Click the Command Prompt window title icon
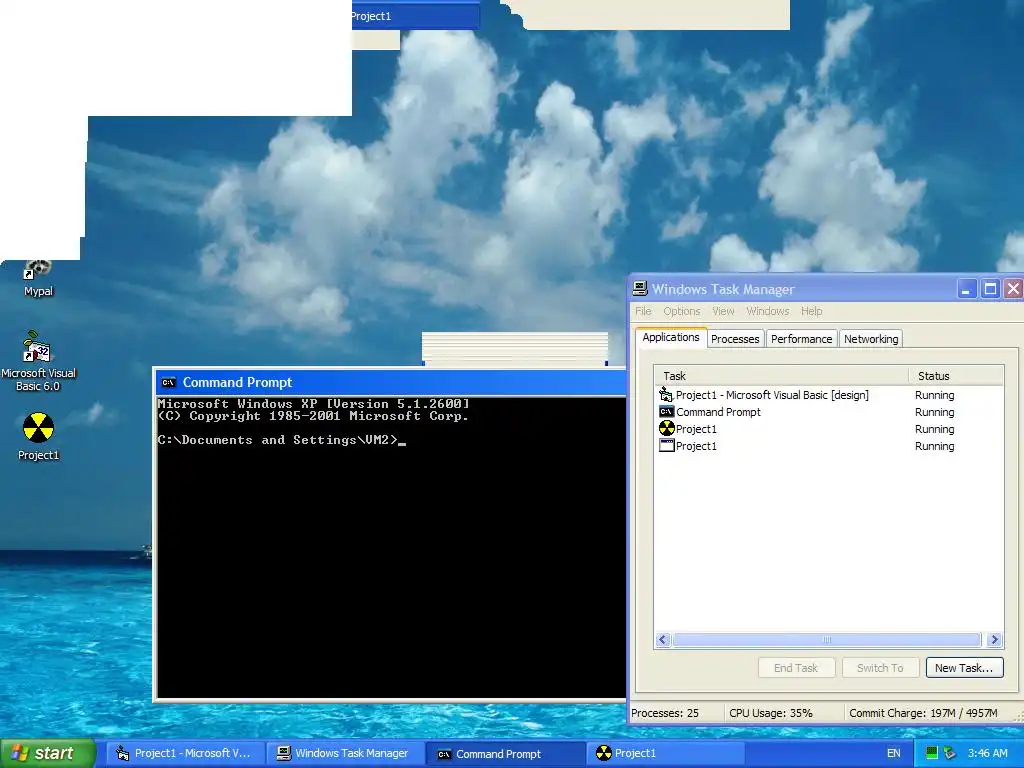The image size is (1024, 768). (x=168, y=383)
